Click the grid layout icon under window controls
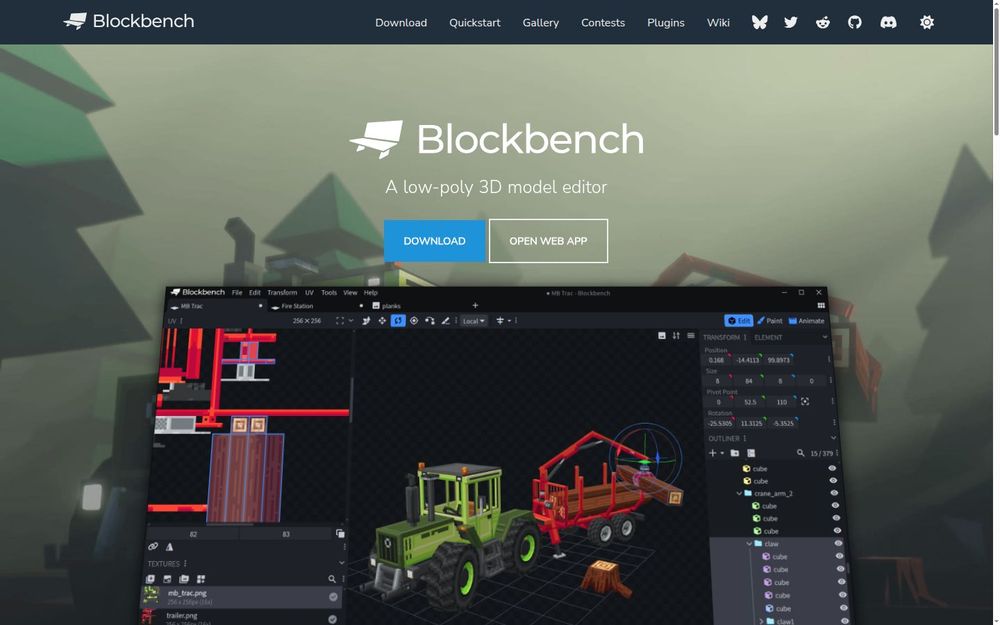This screenshot has width=1000, height=625. (821, 306)
